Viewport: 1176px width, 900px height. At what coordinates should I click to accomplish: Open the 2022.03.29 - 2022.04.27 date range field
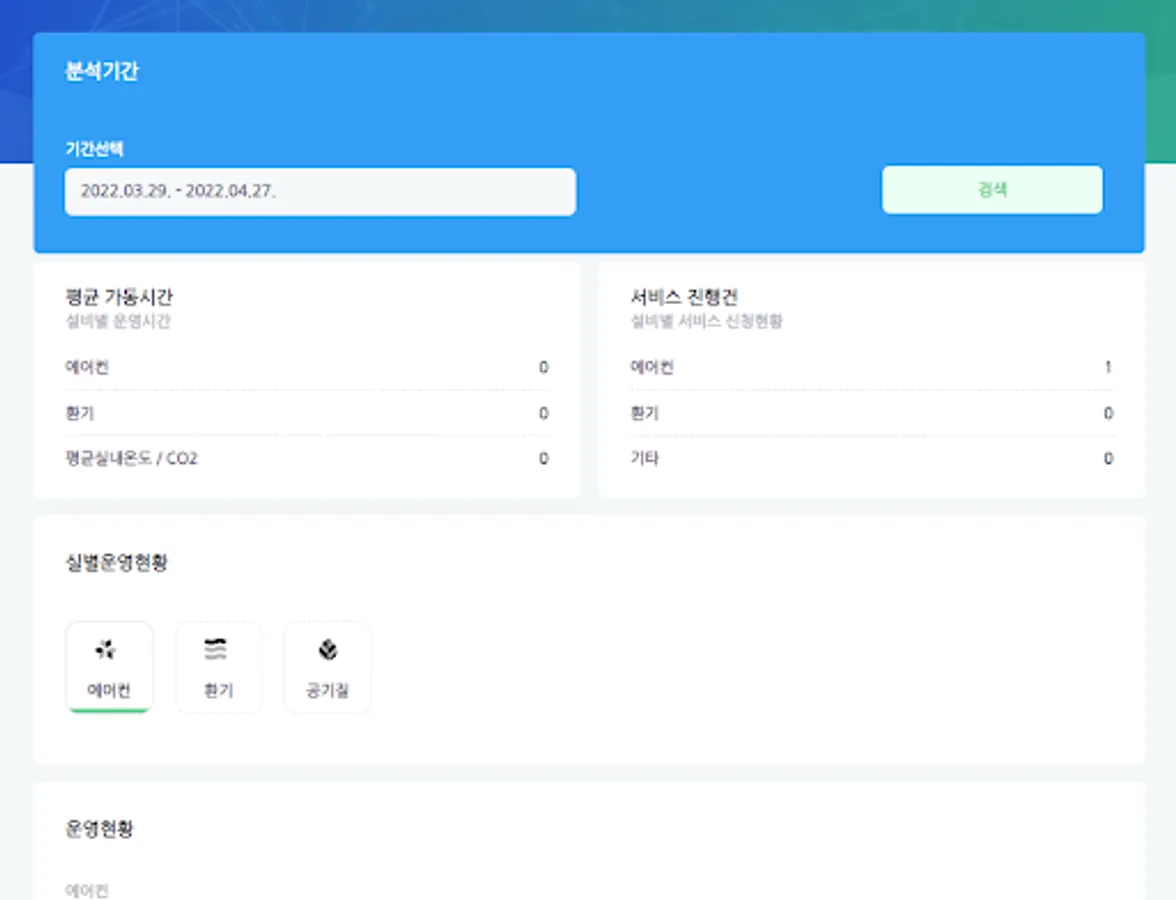tap(320, 191)
